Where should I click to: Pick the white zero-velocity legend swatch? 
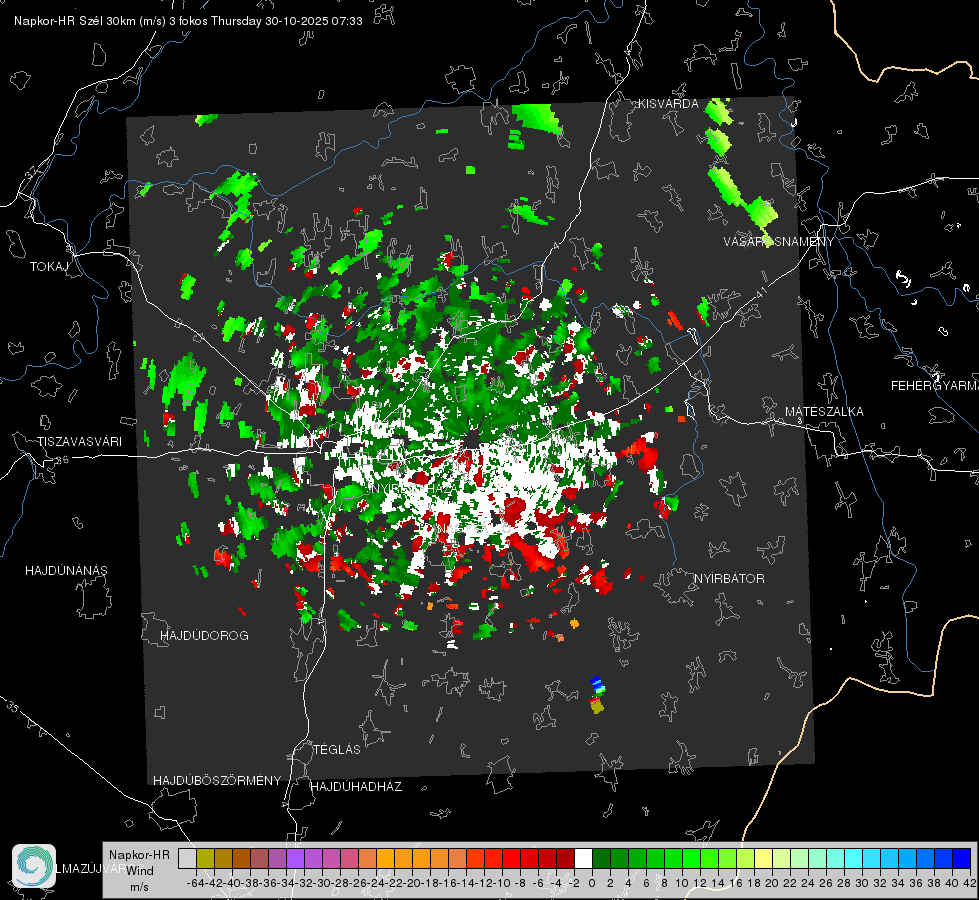(x=583, y=858)
